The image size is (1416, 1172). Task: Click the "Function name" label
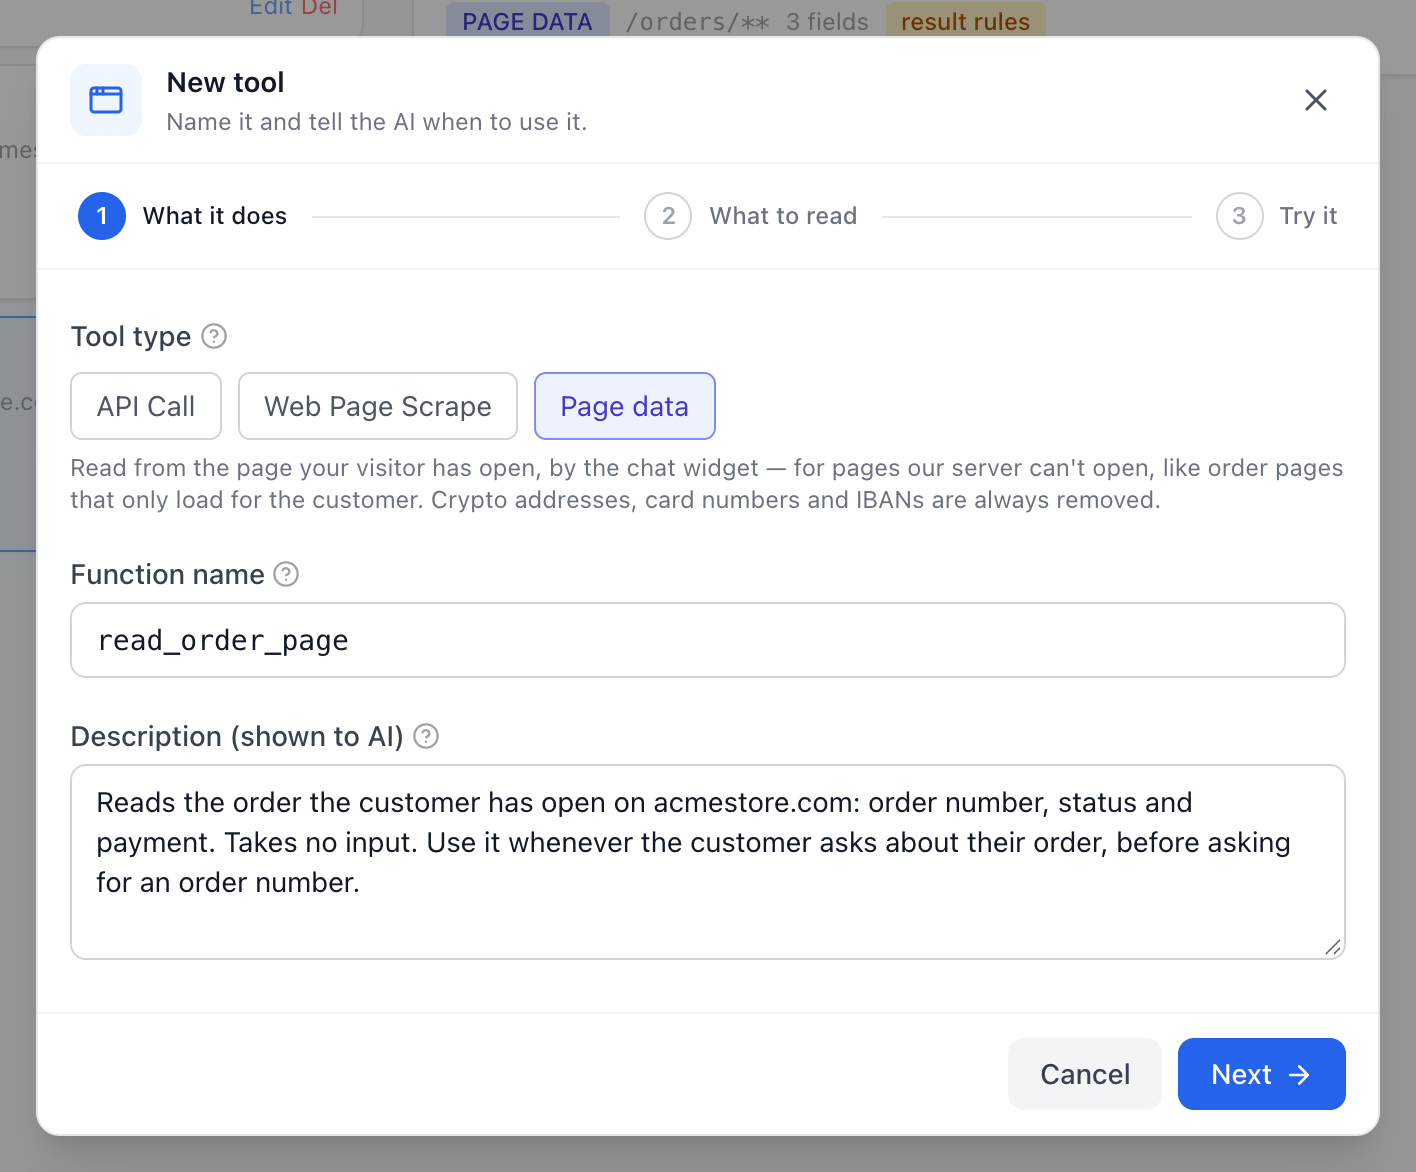pos(168,574)
